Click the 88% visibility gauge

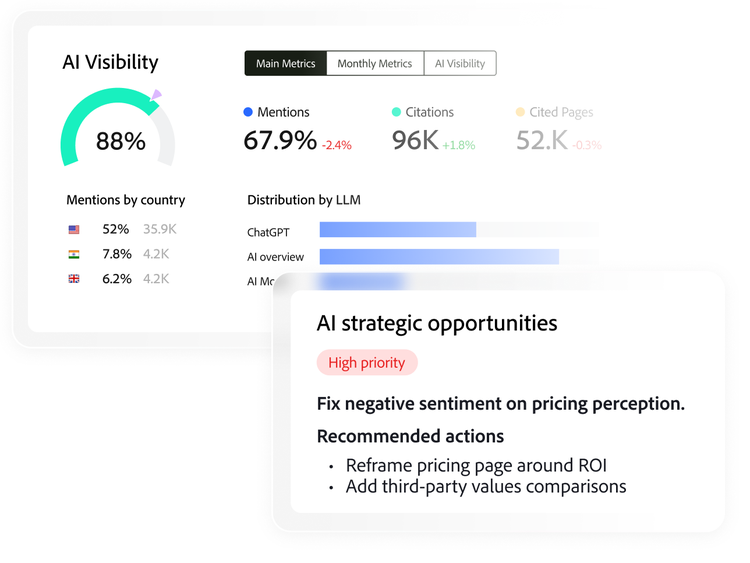coord(118,127)
